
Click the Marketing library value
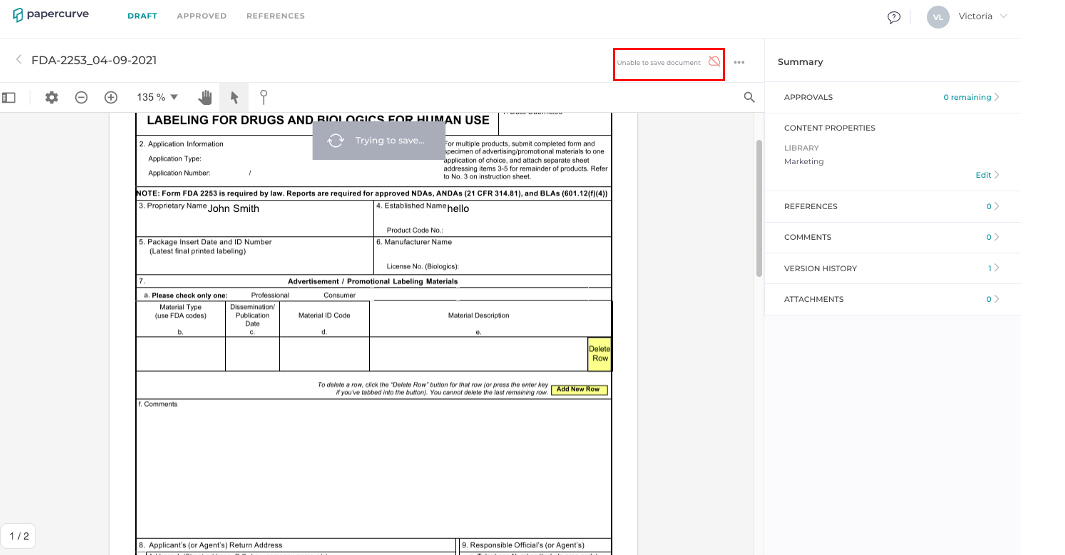804,162
